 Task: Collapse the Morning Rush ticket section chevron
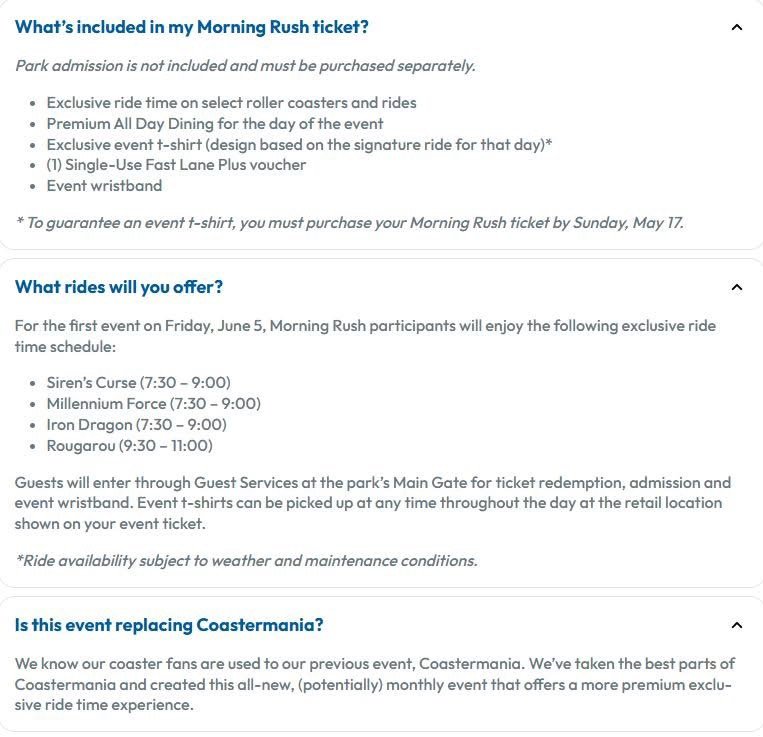(737, 27)
